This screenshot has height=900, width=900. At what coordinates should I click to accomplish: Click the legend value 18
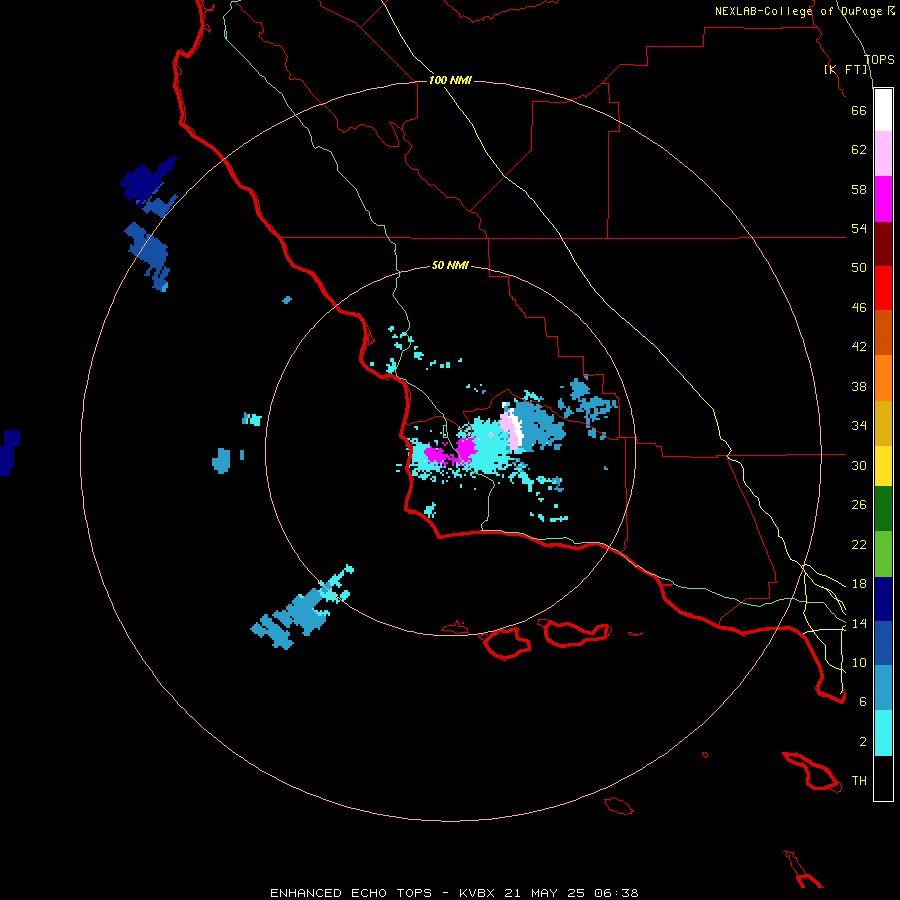[859, 584]
